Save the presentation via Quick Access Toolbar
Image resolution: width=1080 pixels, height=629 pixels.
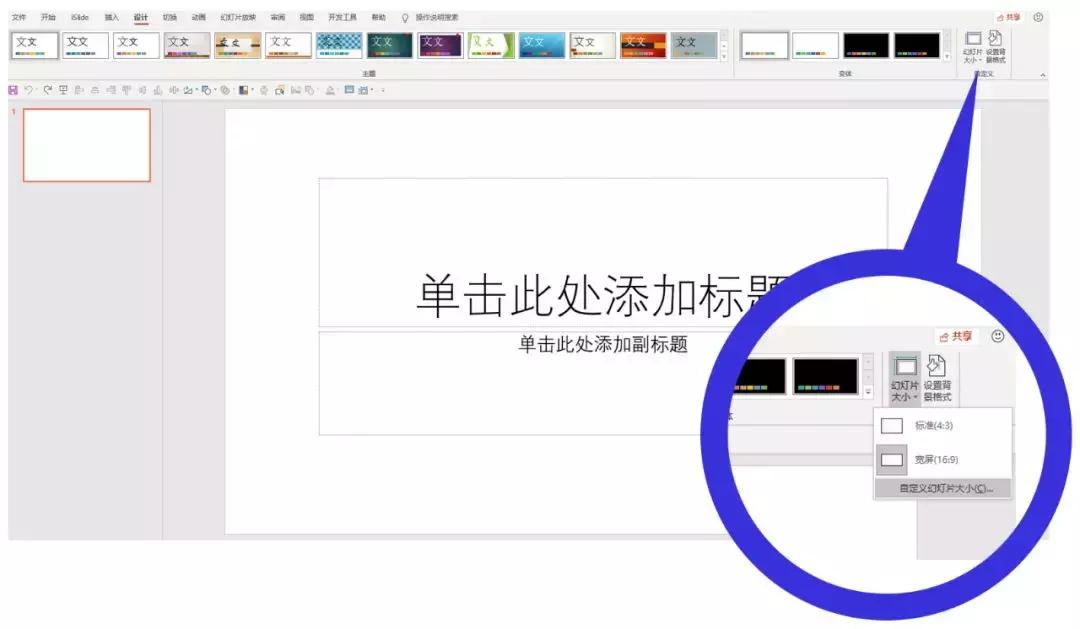(10, 89)
